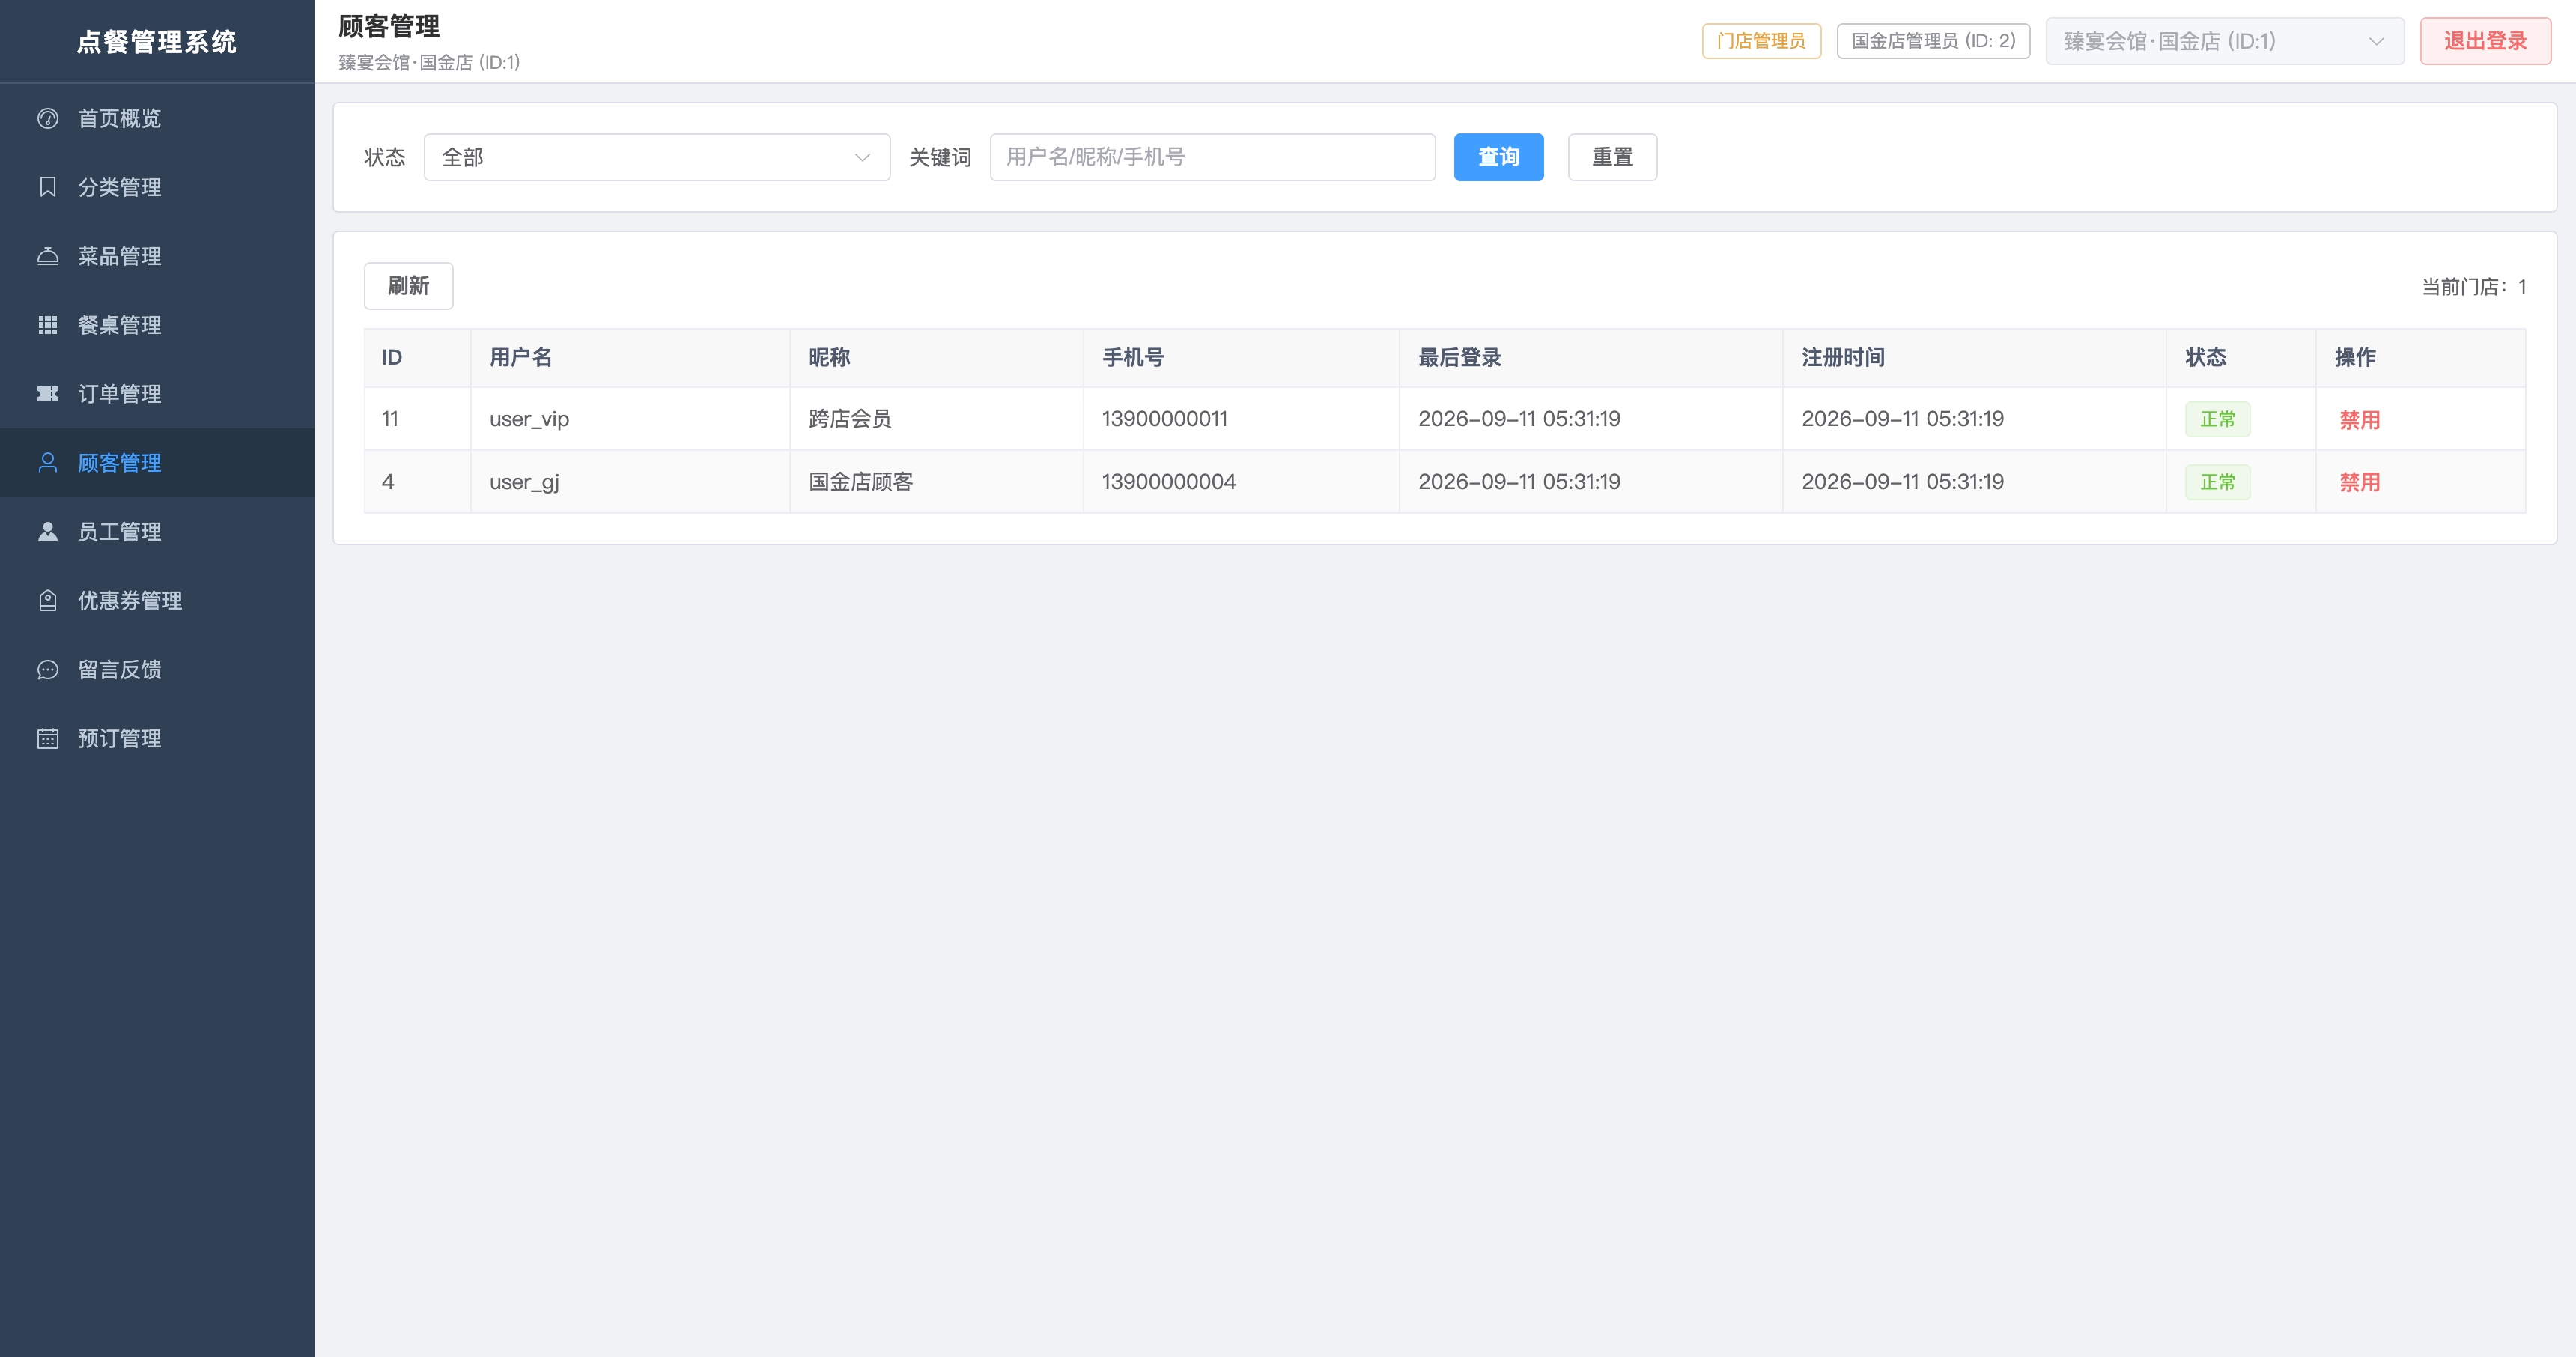Click the 门店管理员 role tag
The width and height of the screenshot is (2576, 1357).
pos(1761,41)
